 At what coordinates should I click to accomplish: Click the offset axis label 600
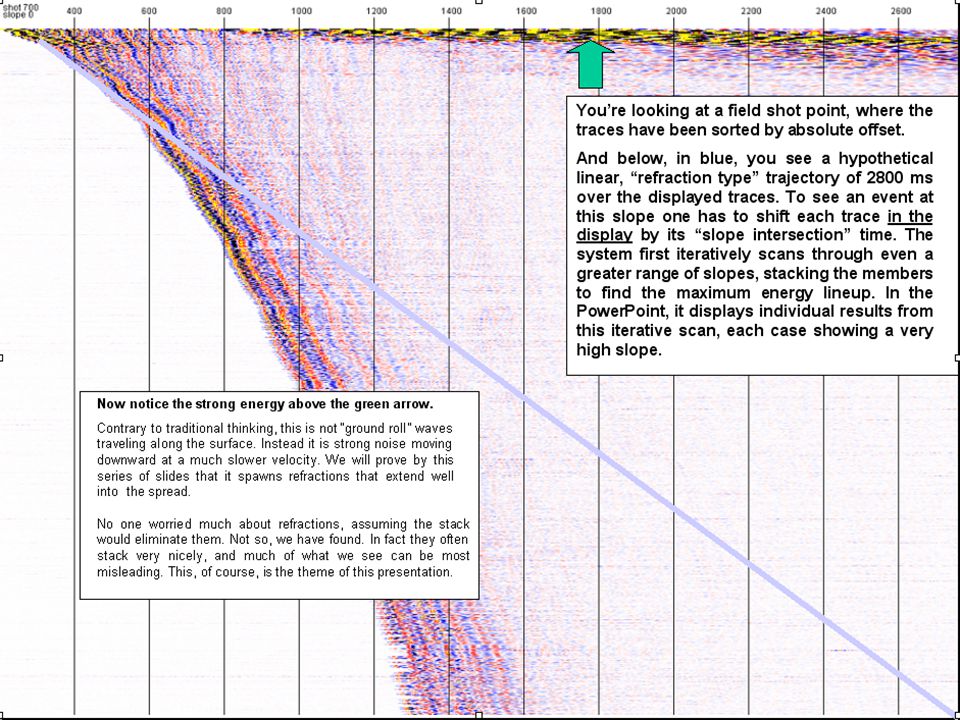click(x=149, y=11)
